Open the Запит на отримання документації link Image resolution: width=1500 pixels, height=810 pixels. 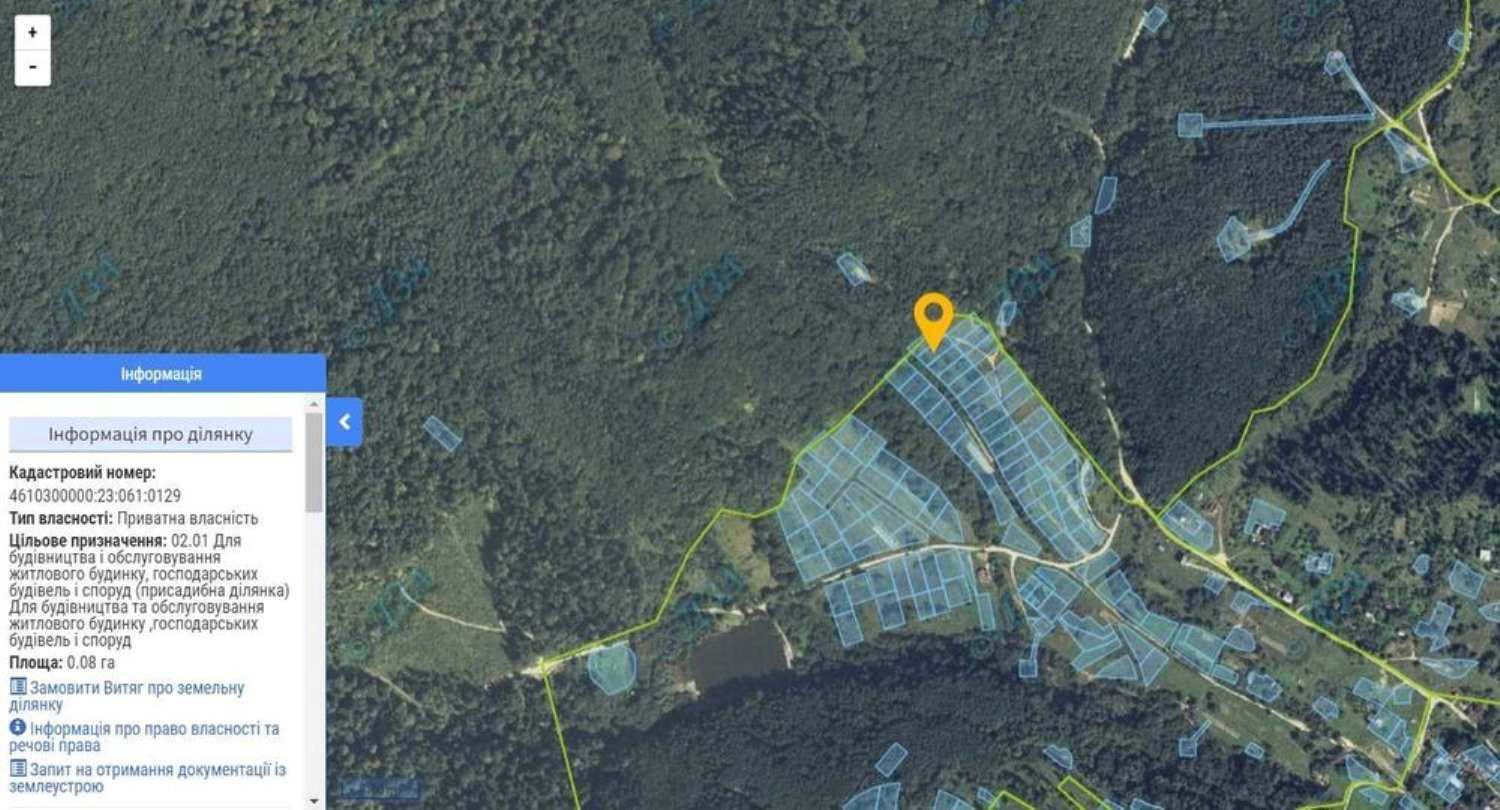coord(147,778)
